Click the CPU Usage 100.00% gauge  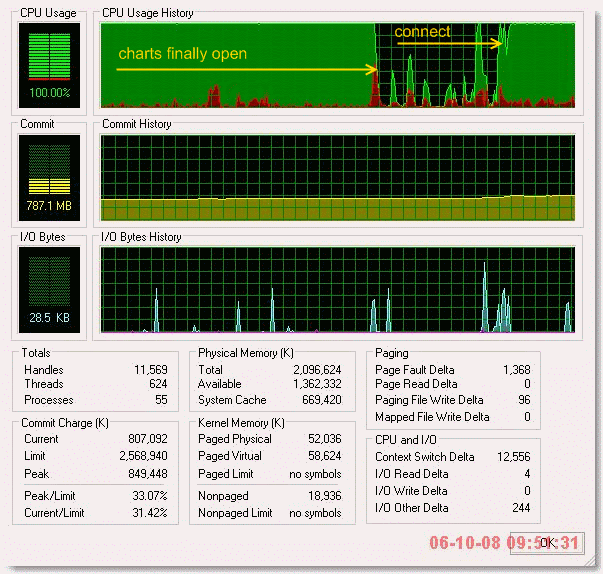click(x=49, y=65)
